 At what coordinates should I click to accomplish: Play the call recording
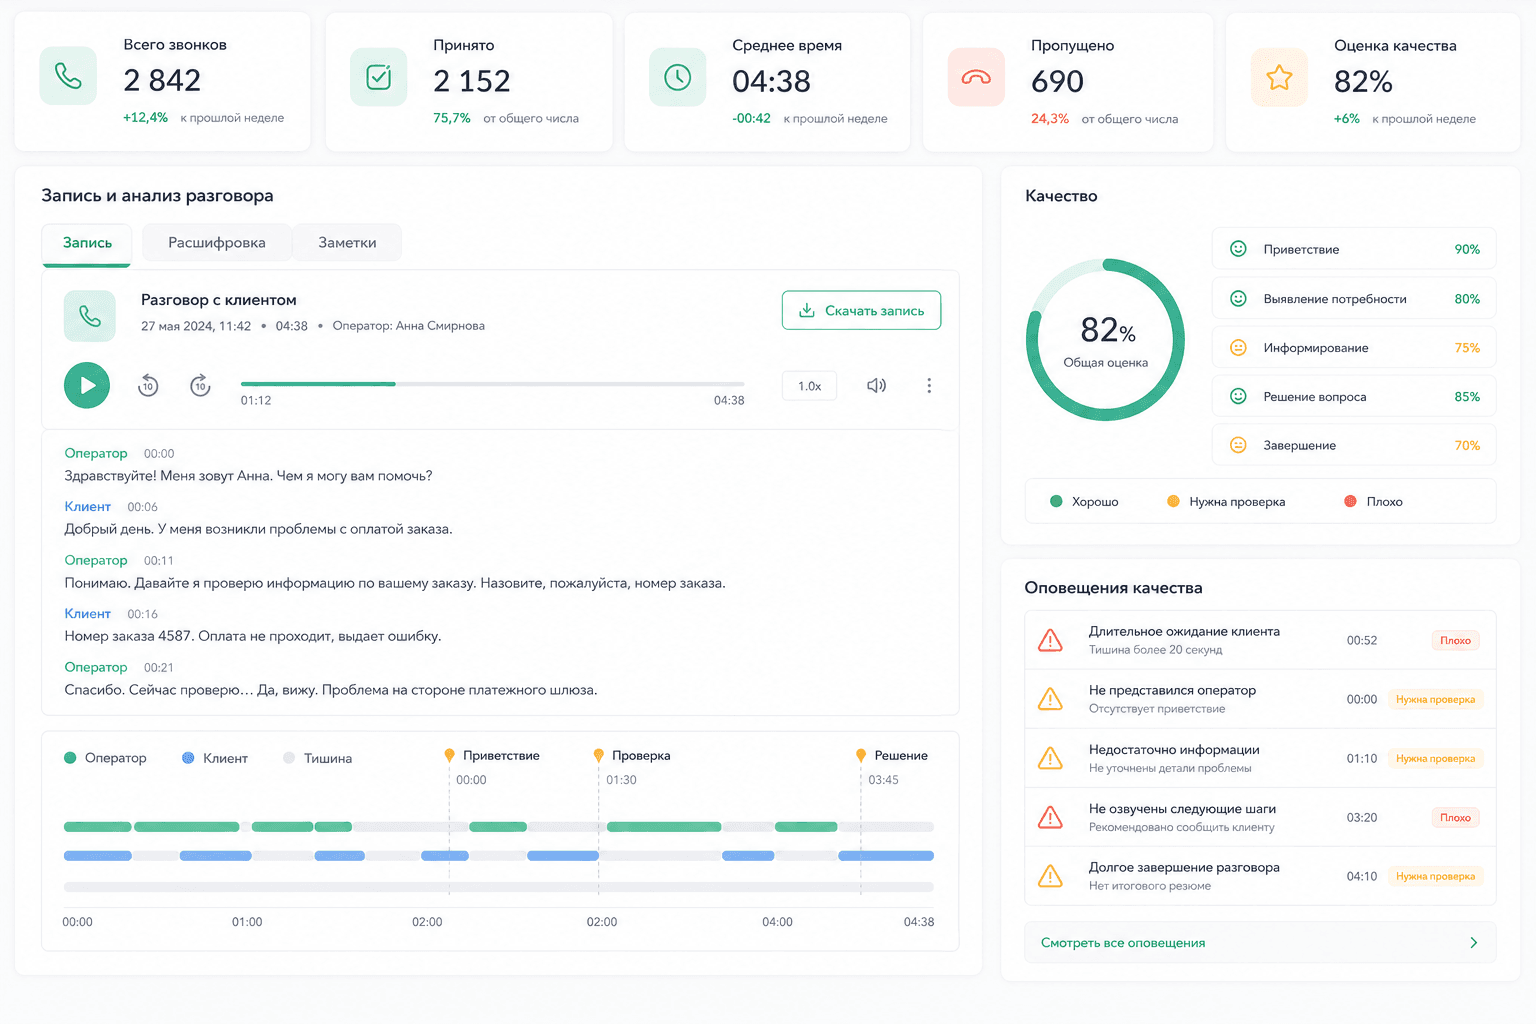point(87,385)
